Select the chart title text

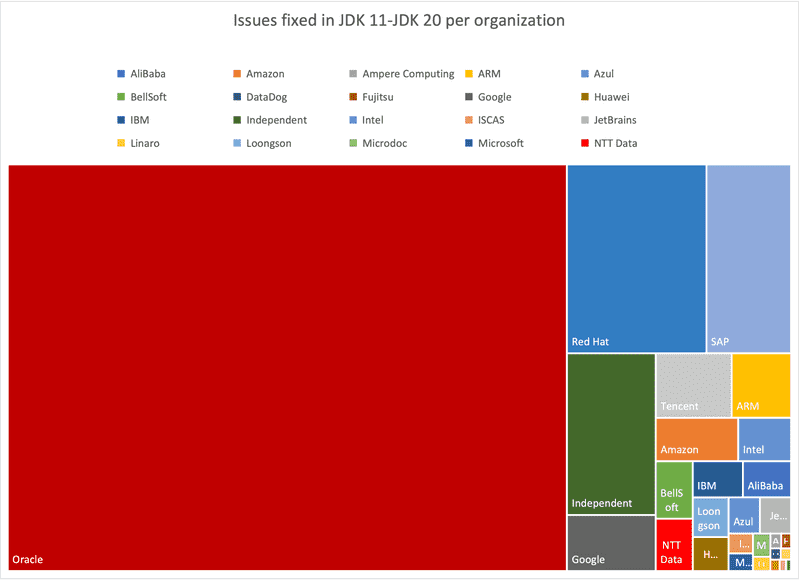point(399,20)
